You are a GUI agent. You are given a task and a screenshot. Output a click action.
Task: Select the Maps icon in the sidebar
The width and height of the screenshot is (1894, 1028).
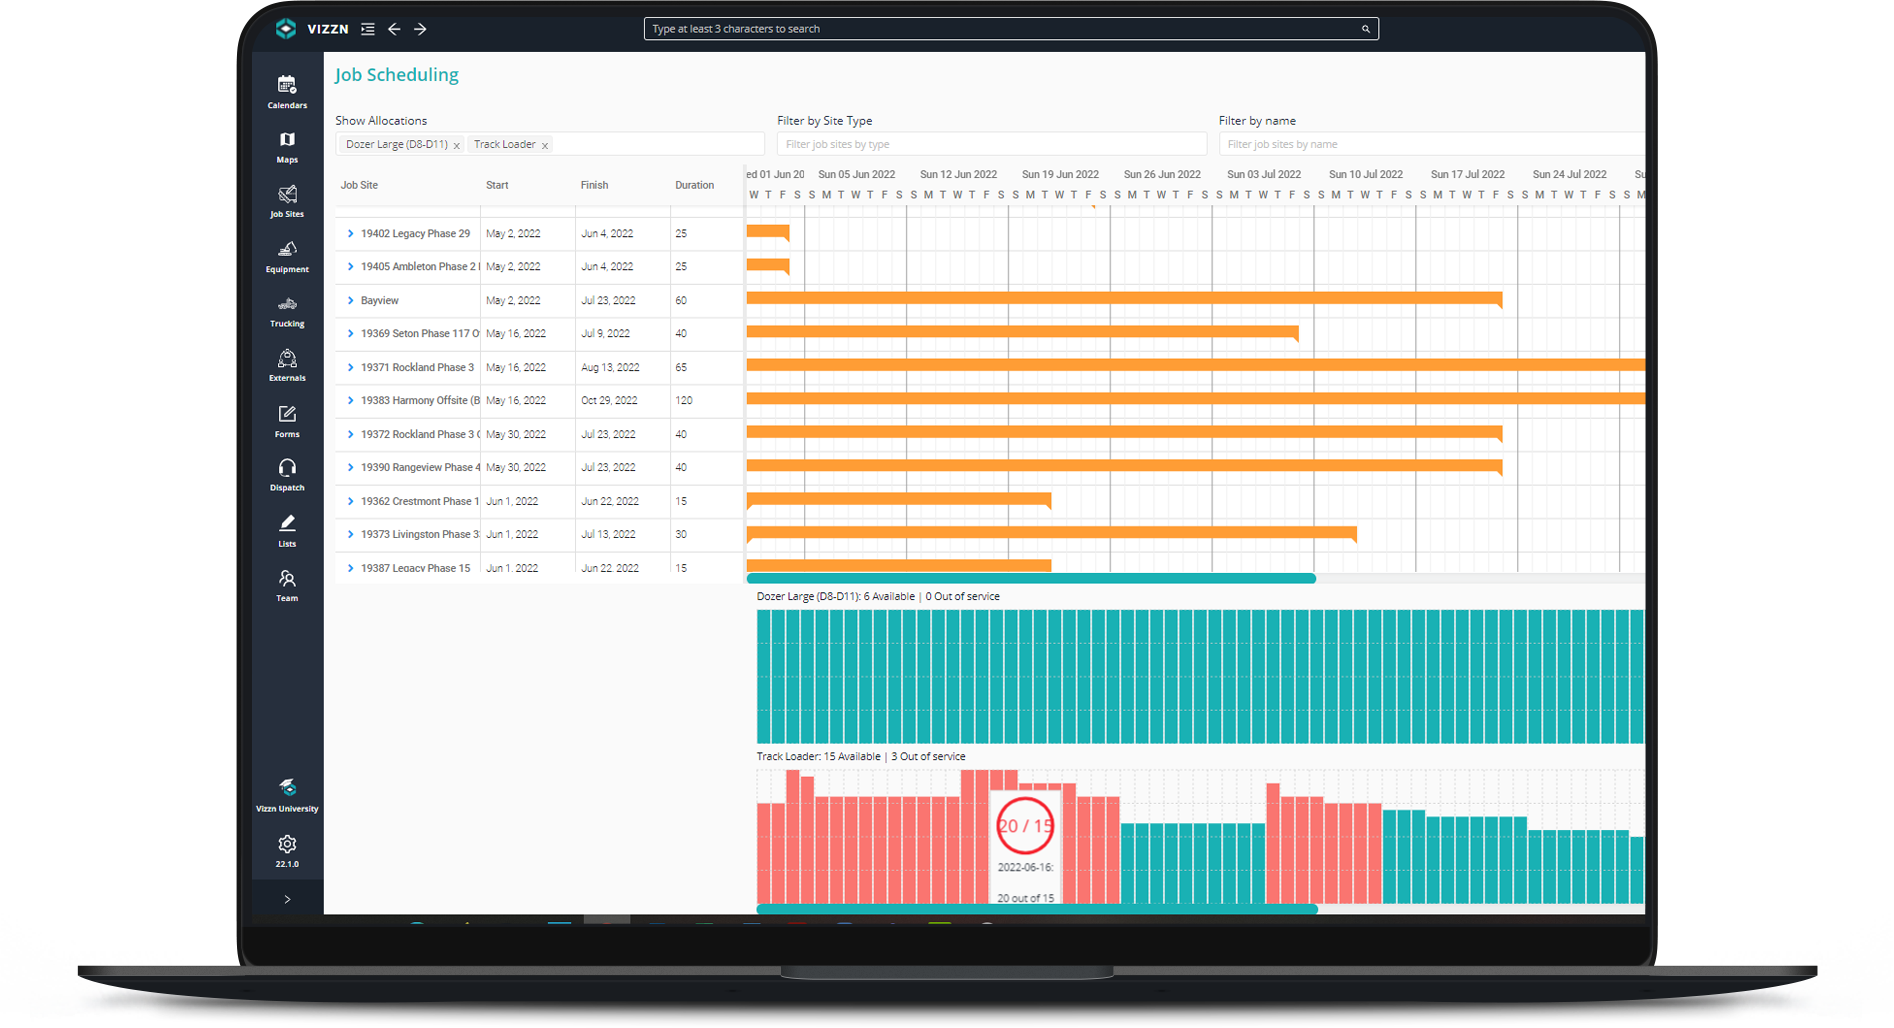tap(287, 146)
